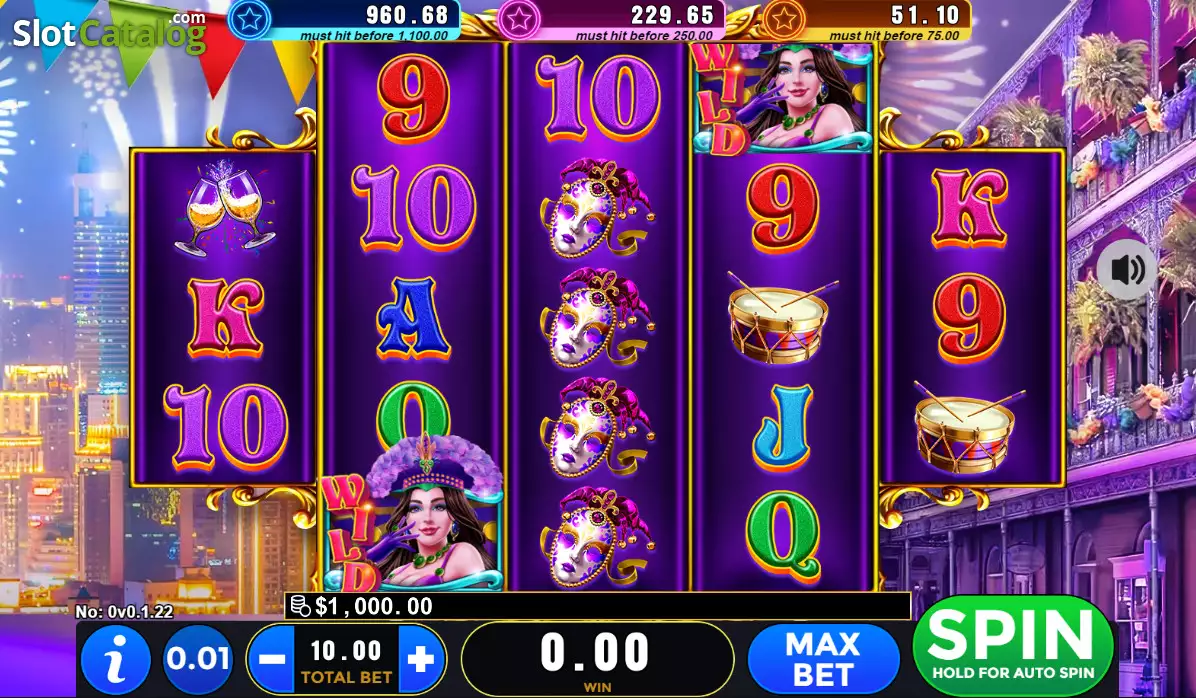Click the top jester mask symbol
The height and width of the screenshot is (698, 1196).
pos(597,207)
